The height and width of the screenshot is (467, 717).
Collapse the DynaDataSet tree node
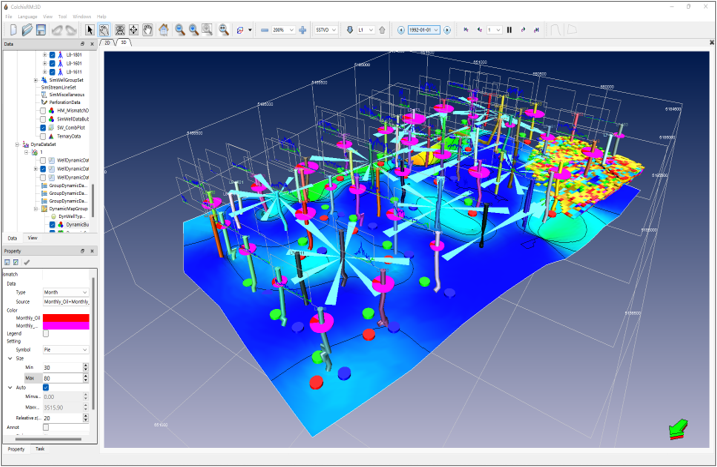point(17,145)
